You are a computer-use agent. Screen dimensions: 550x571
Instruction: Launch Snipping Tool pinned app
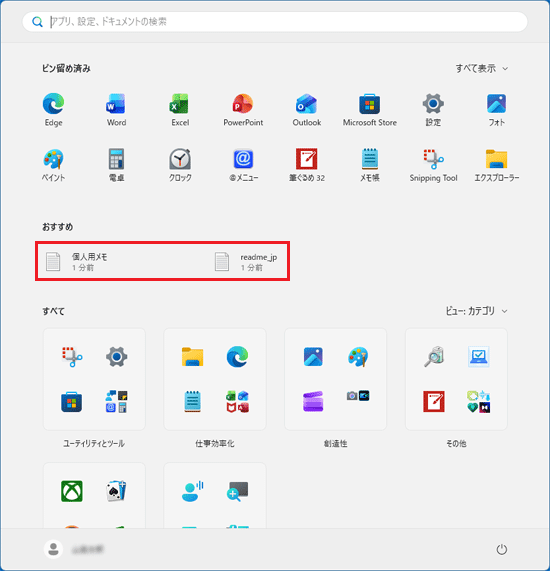coord(433,165)
